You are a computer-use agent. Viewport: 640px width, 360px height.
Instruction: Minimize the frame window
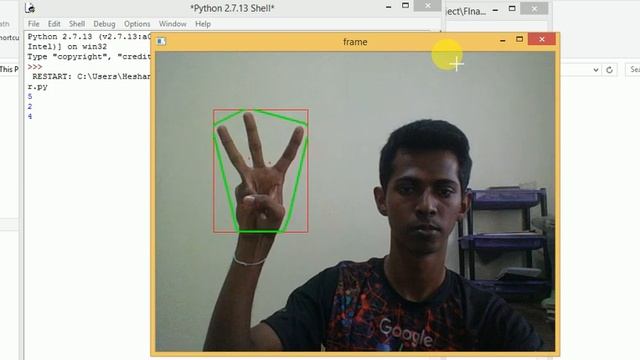pyautogui.click(x=502, y=40)
